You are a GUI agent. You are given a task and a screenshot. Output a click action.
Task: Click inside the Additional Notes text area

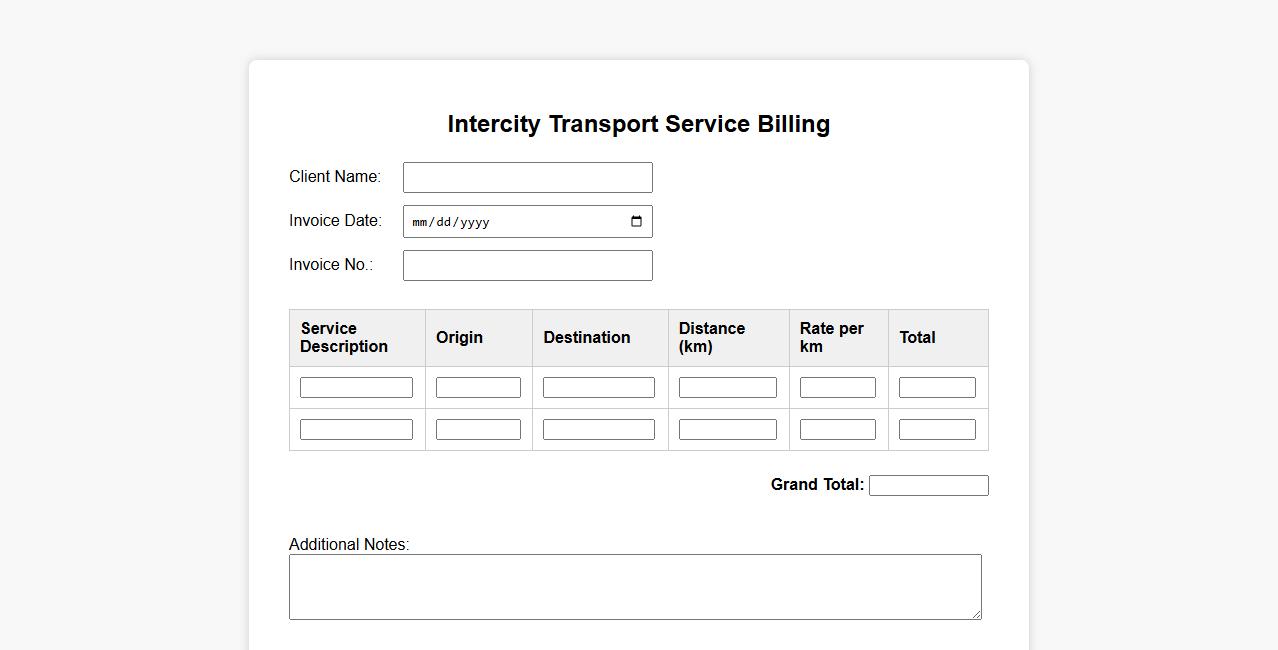635,587
